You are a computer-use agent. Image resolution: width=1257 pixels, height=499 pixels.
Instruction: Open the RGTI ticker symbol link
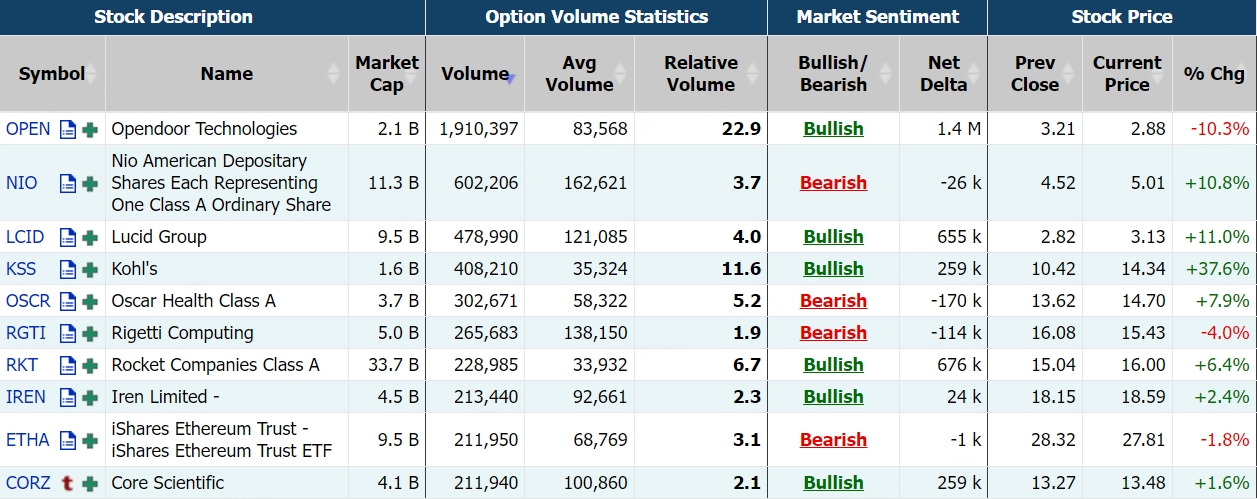click(26, 333)
